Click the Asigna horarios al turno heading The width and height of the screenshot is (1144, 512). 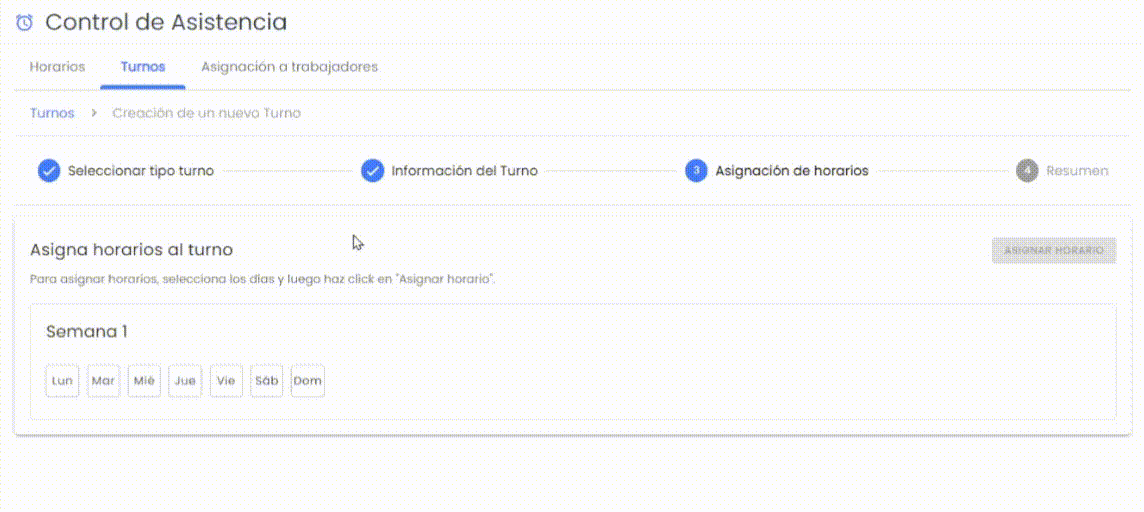click(131, 250)
